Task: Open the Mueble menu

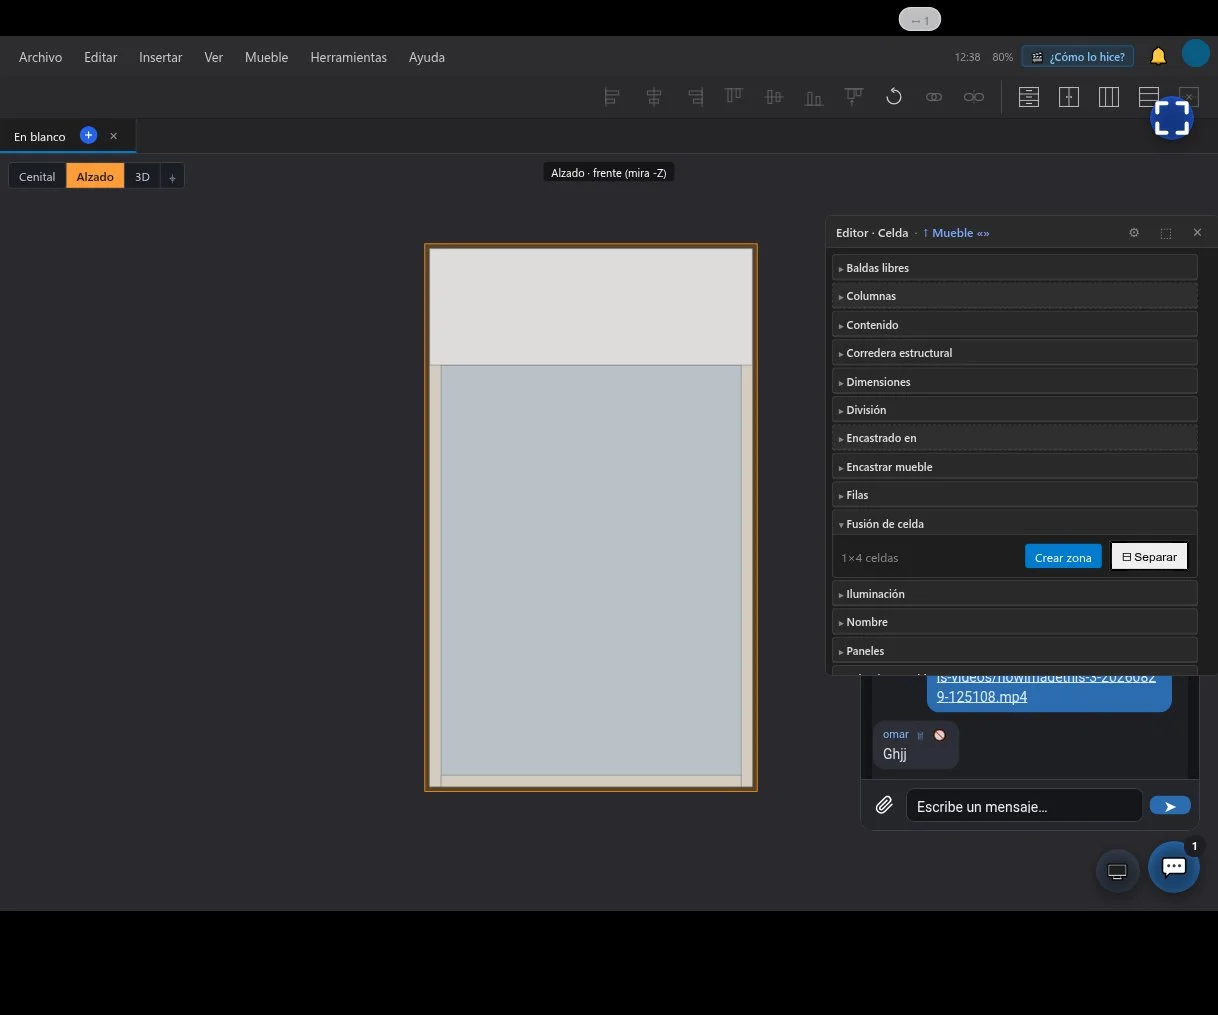Action: click(x=266, y=57)
